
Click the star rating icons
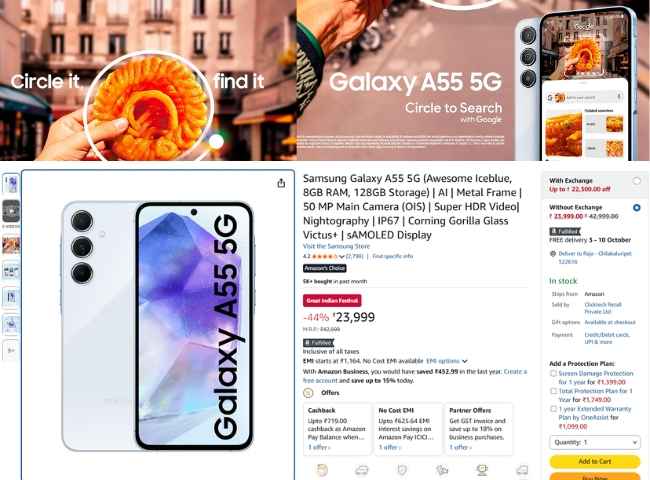(x=325, y=257)
